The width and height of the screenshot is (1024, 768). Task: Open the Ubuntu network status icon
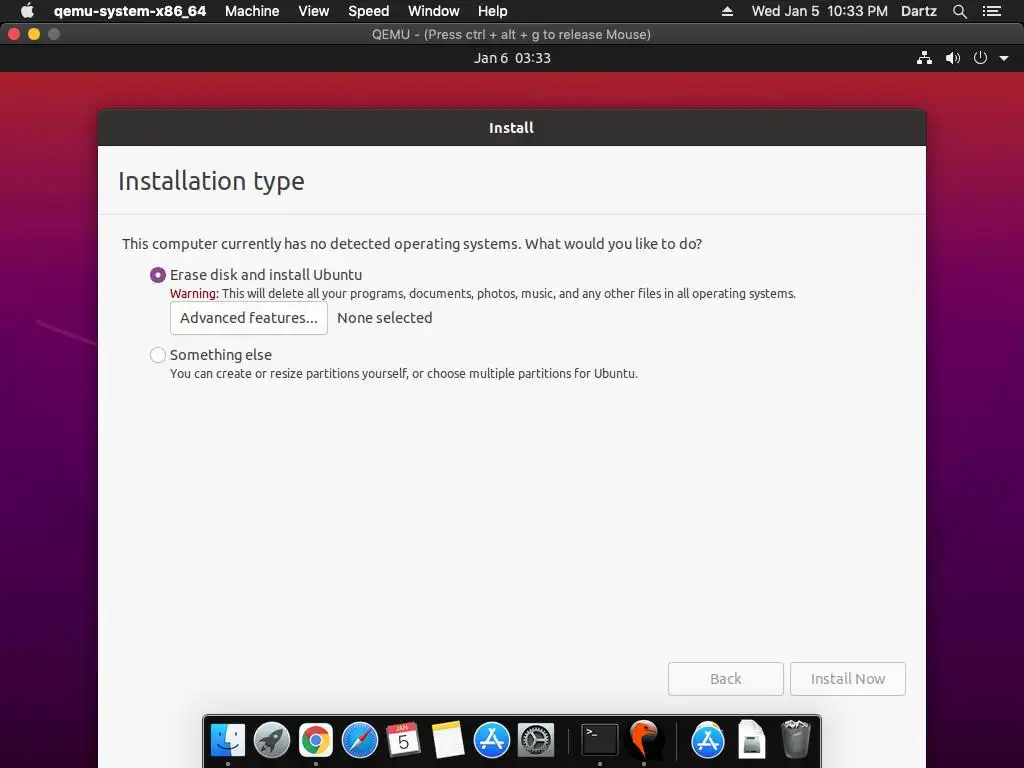(x=924, y=58)
